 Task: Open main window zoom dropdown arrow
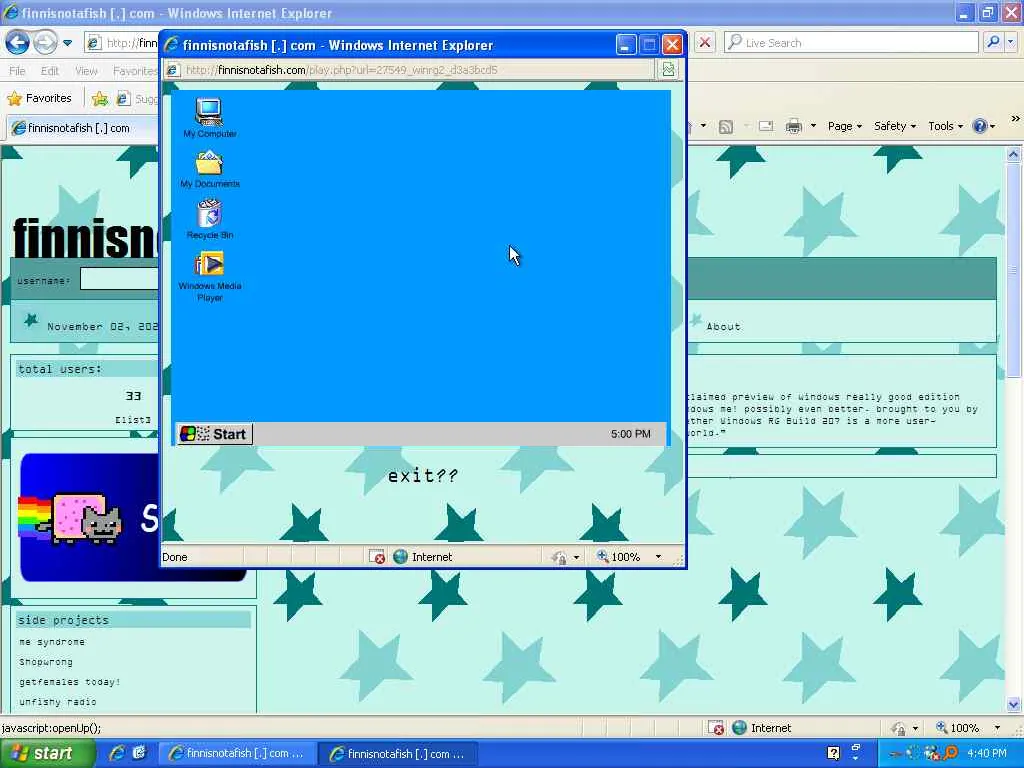coord(997,728)
